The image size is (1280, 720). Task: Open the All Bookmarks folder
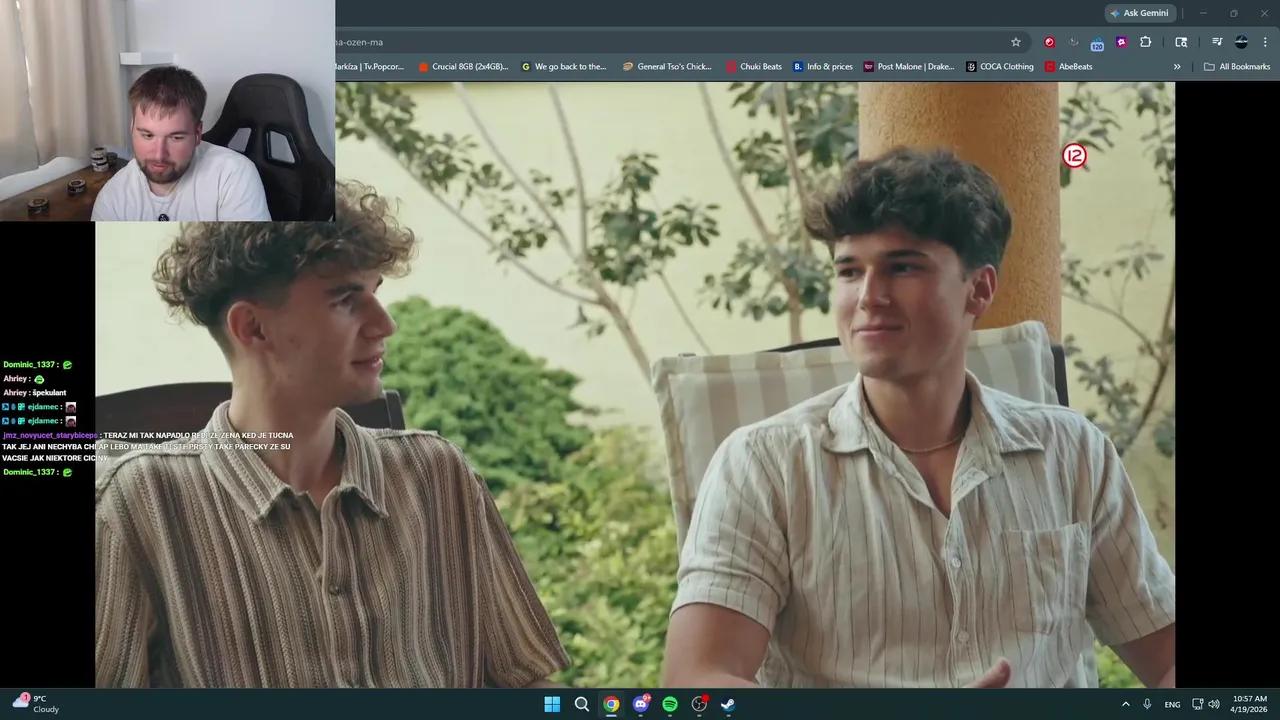[1237, 67]
